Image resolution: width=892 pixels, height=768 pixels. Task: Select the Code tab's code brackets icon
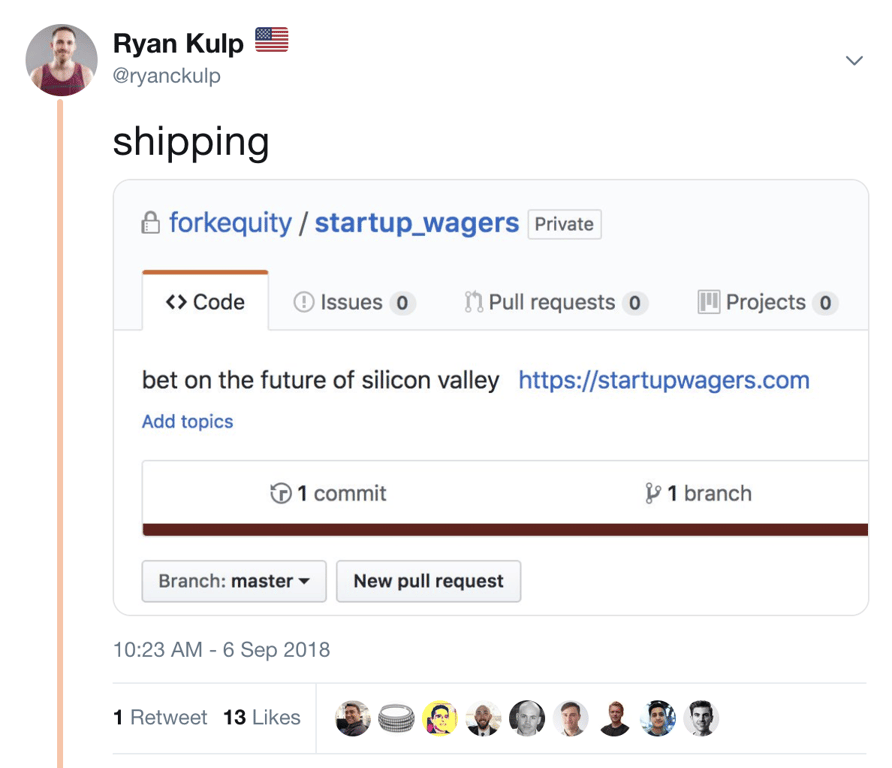click(178, 301)
